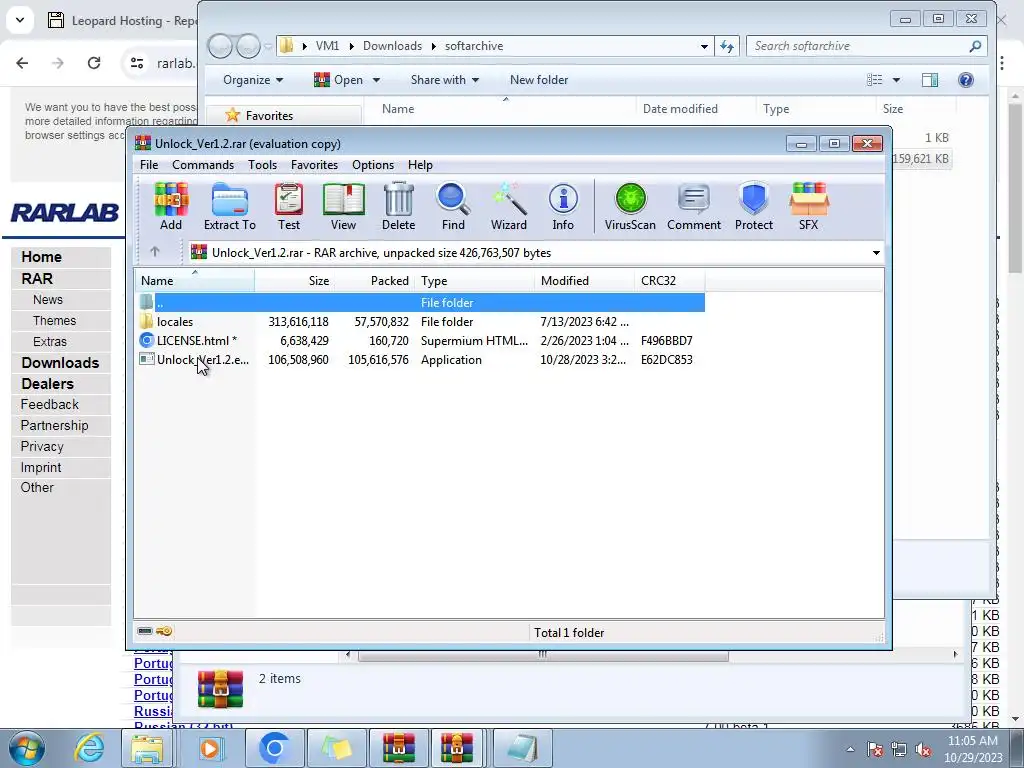Screen dimensions: 1024x768
Task: Click the Add toolbar icon in WinRAR
Action: [x=171, y=207]
